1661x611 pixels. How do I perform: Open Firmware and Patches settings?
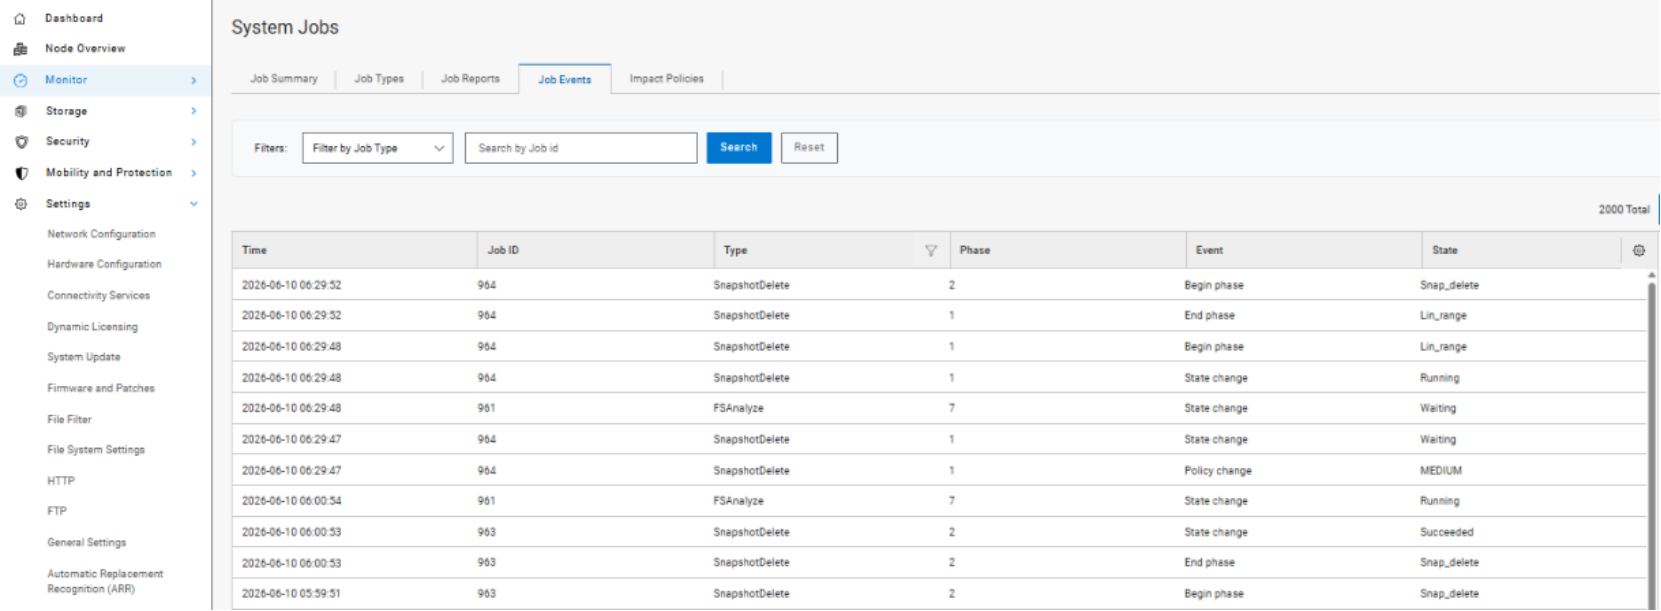click(x=101, y=388)
